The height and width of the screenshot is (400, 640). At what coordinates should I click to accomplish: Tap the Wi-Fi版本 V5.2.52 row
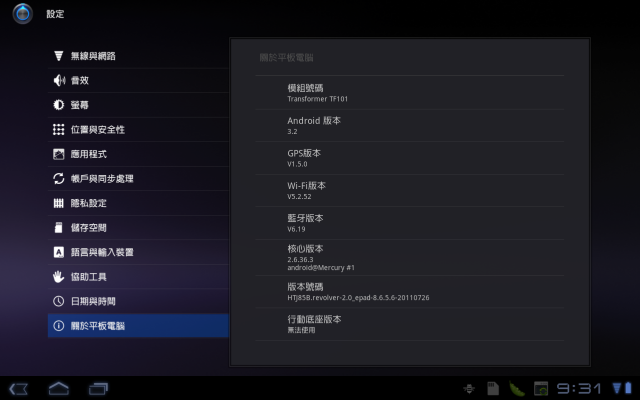click(x=409, y=191)
